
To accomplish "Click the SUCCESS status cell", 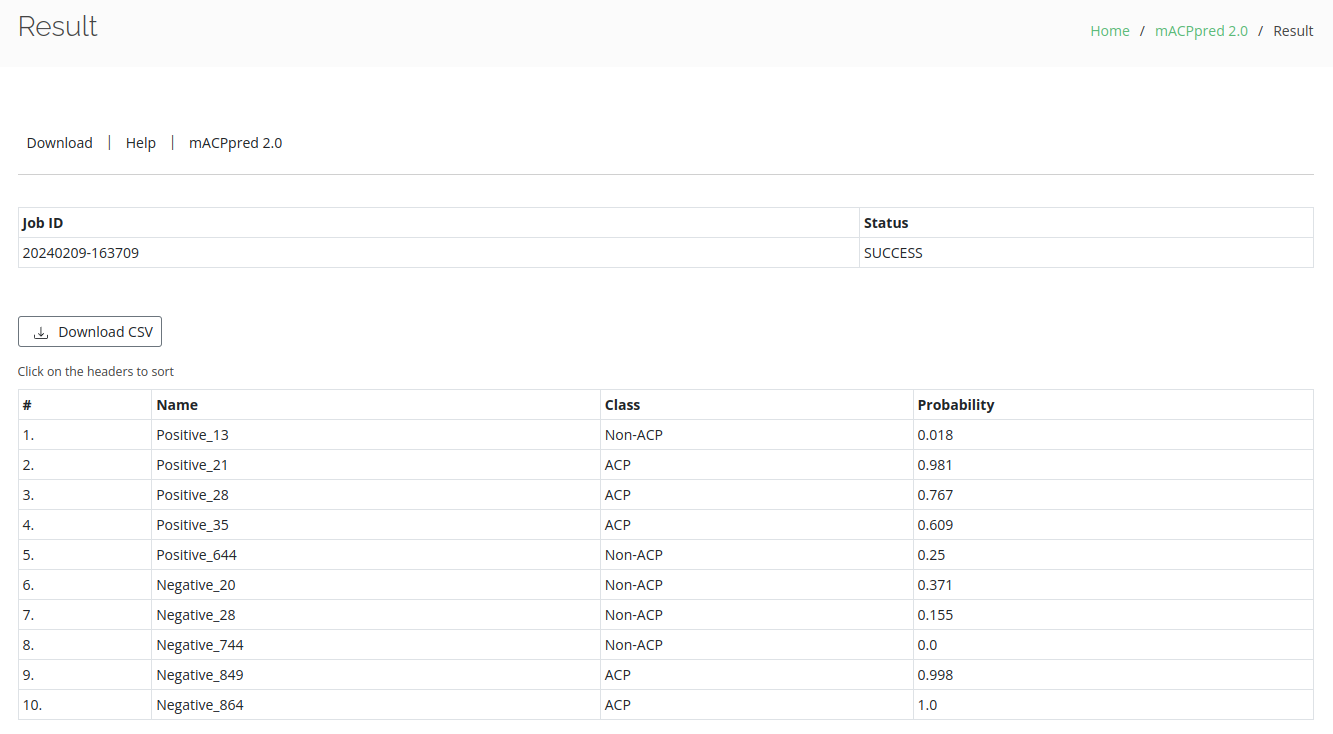I will 893,253.
